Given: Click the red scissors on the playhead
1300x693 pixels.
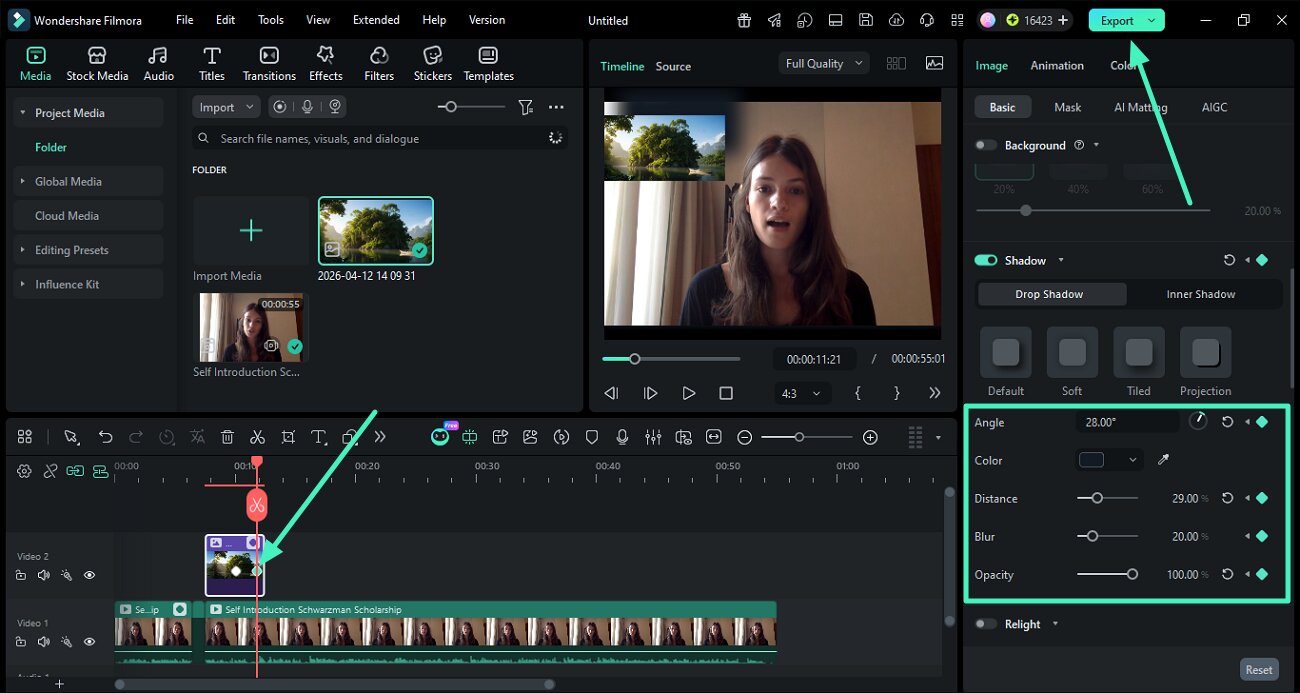Looking at the screenshot, I should point(257,504).
